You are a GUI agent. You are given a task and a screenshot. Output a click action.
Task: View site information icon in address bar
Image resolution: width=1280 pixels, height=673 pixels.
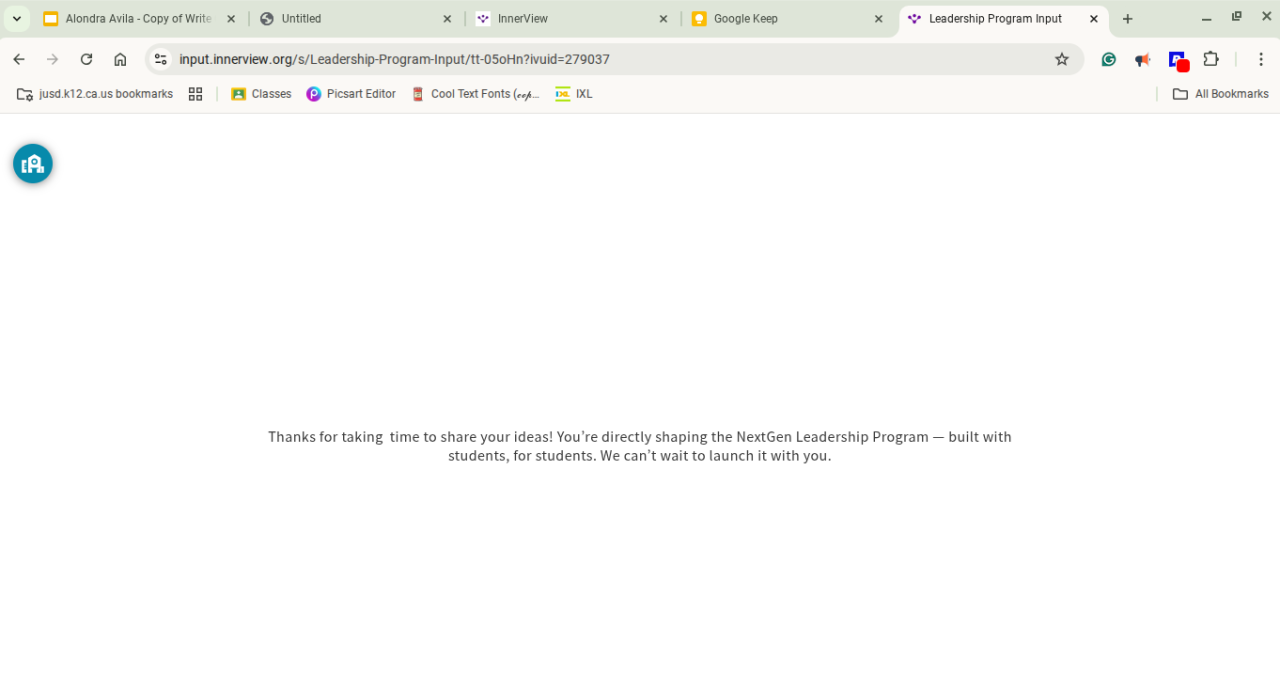pos(161,59)
